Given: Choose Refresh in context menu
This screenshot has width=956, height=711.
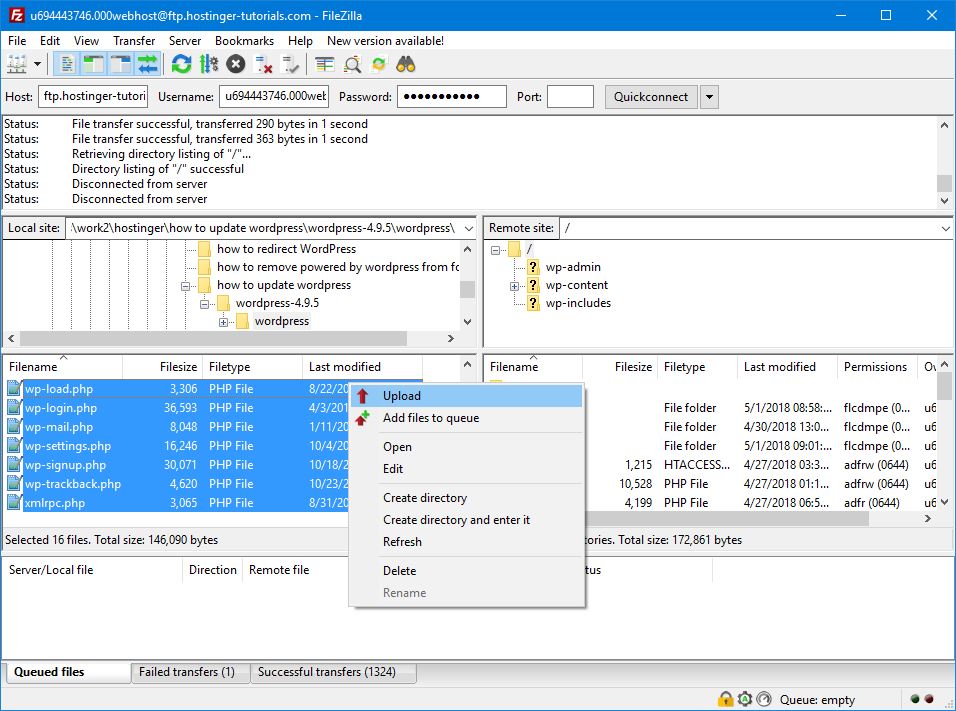Looking at the screenshot, I should (x=467, y=541).
